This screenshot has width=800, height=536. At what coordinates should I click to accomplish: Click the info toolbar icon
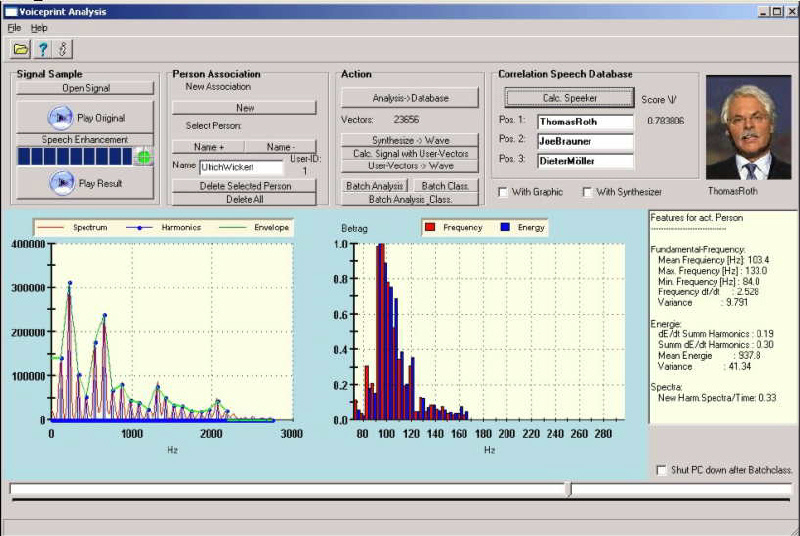(x=63, y=49)
